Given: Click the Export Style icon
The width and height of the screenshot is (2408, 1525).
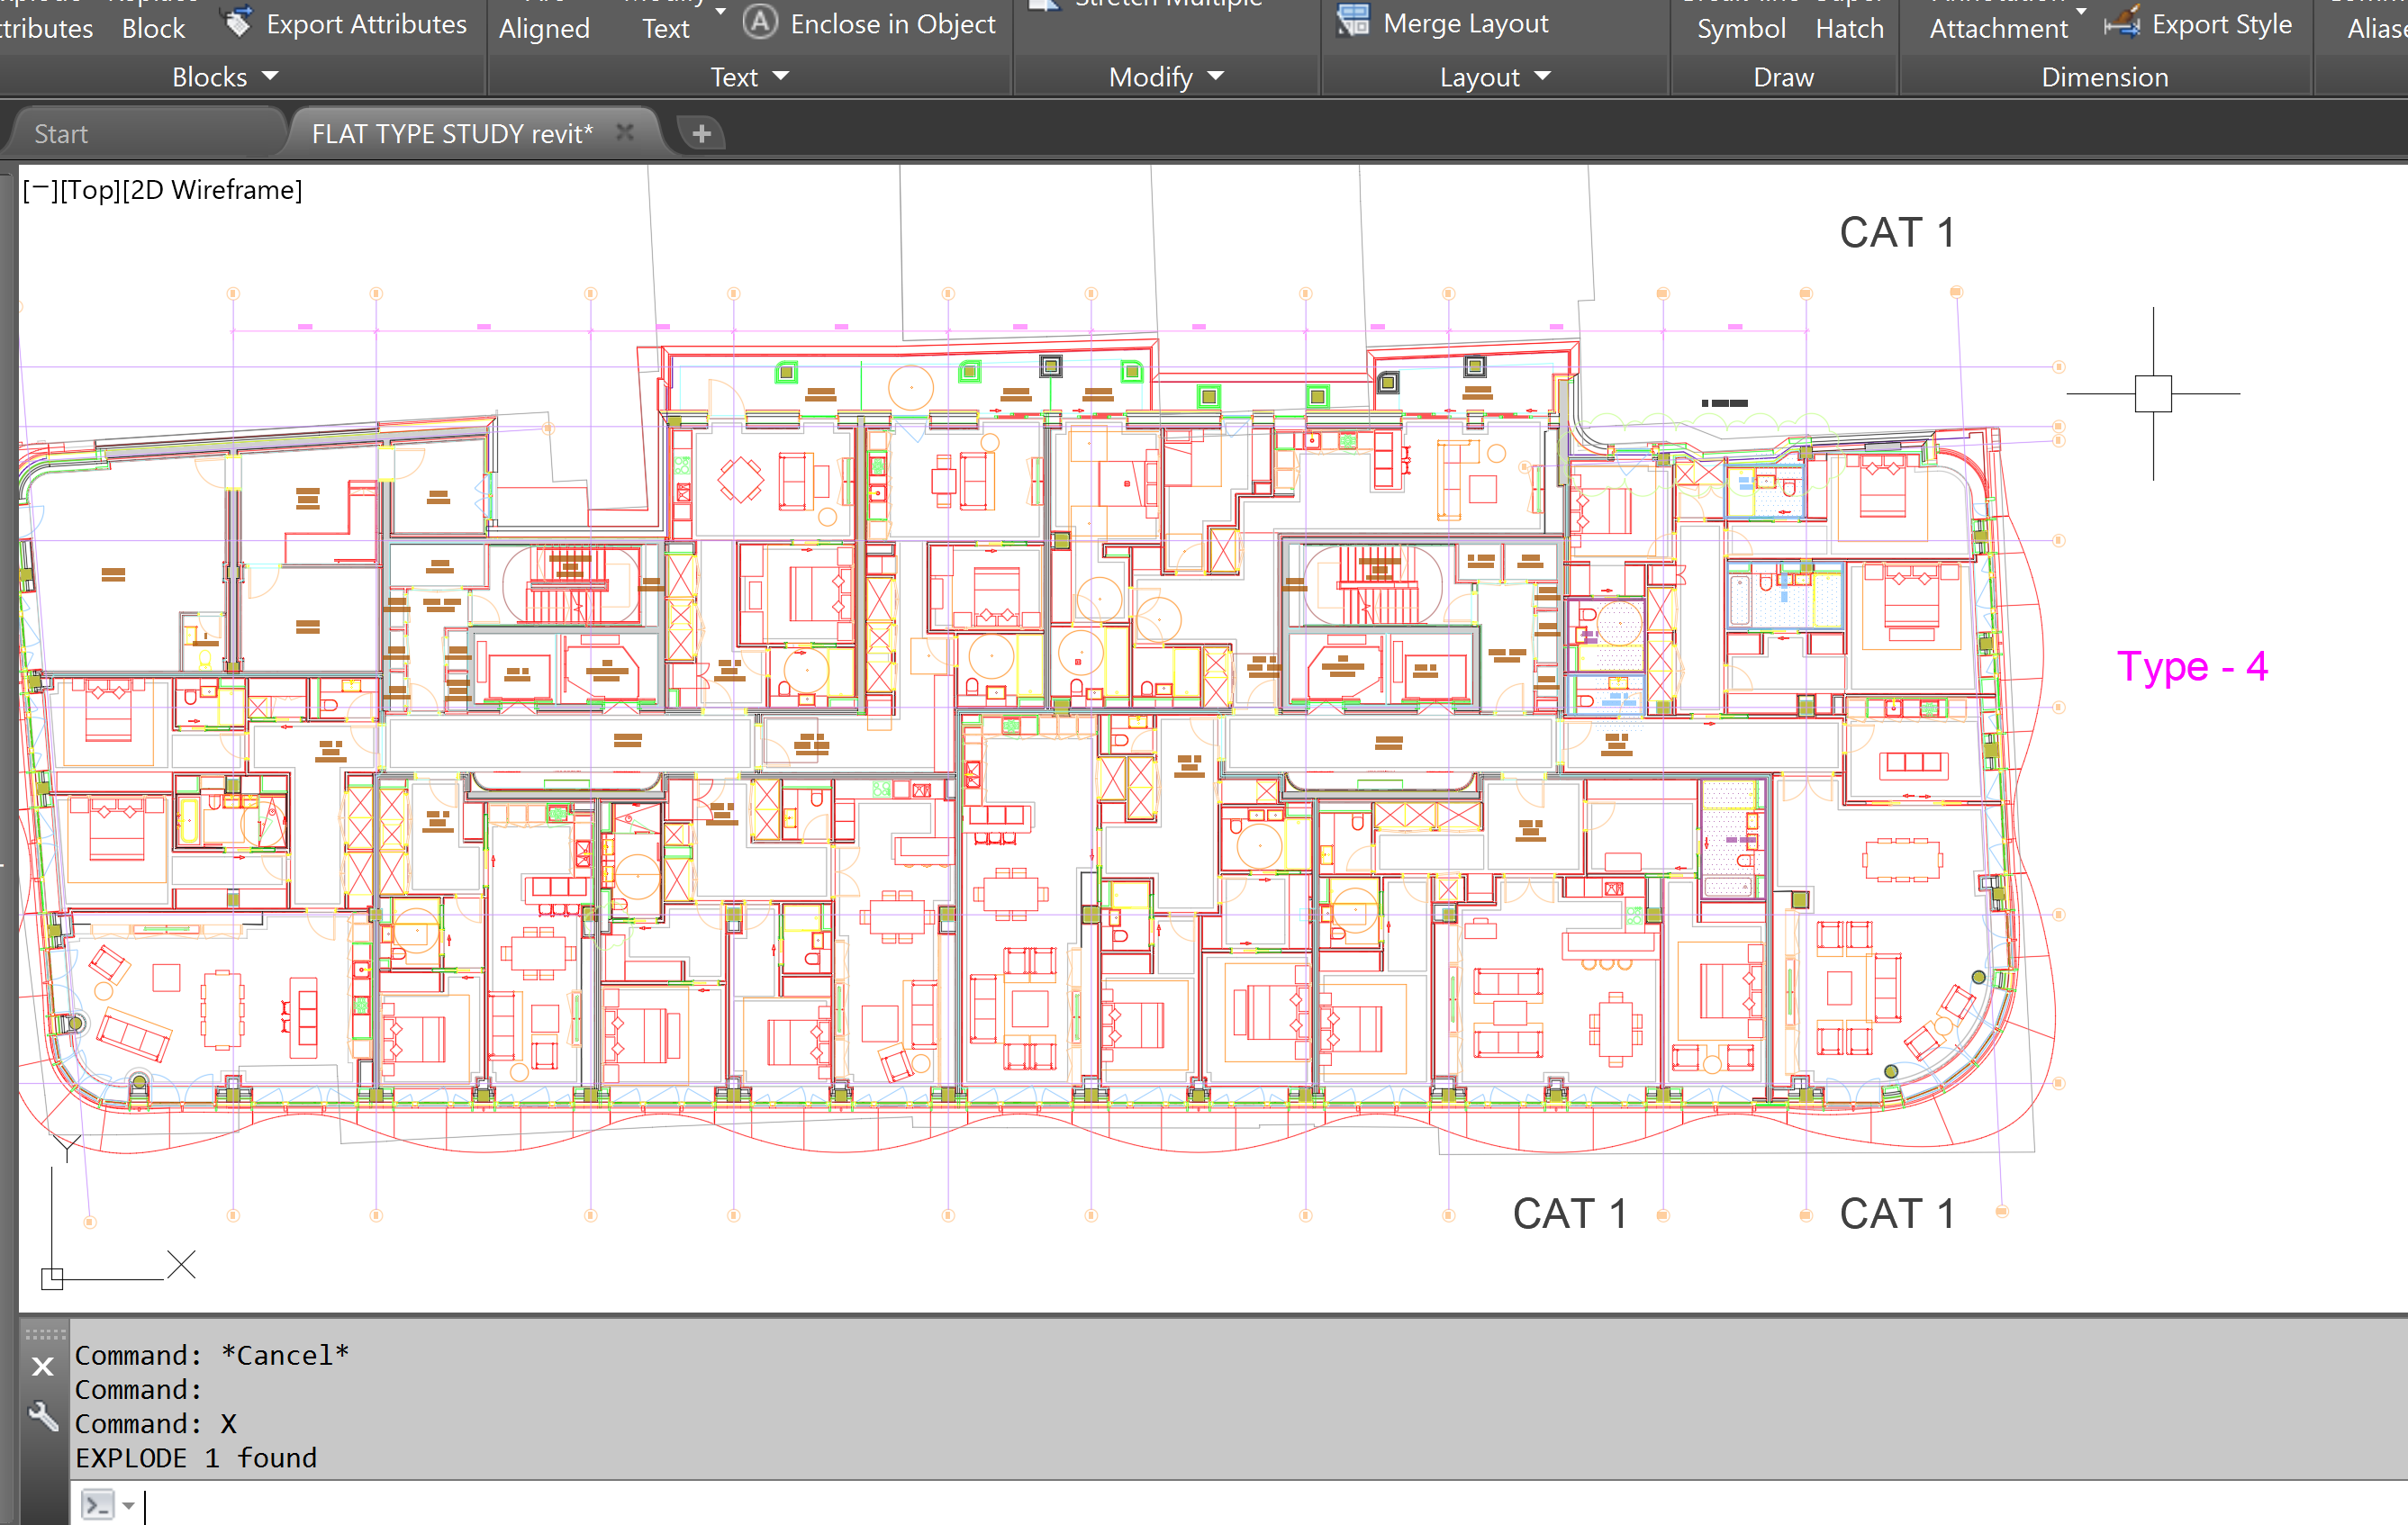Looking at the screenshot, I should (2121, 22).
